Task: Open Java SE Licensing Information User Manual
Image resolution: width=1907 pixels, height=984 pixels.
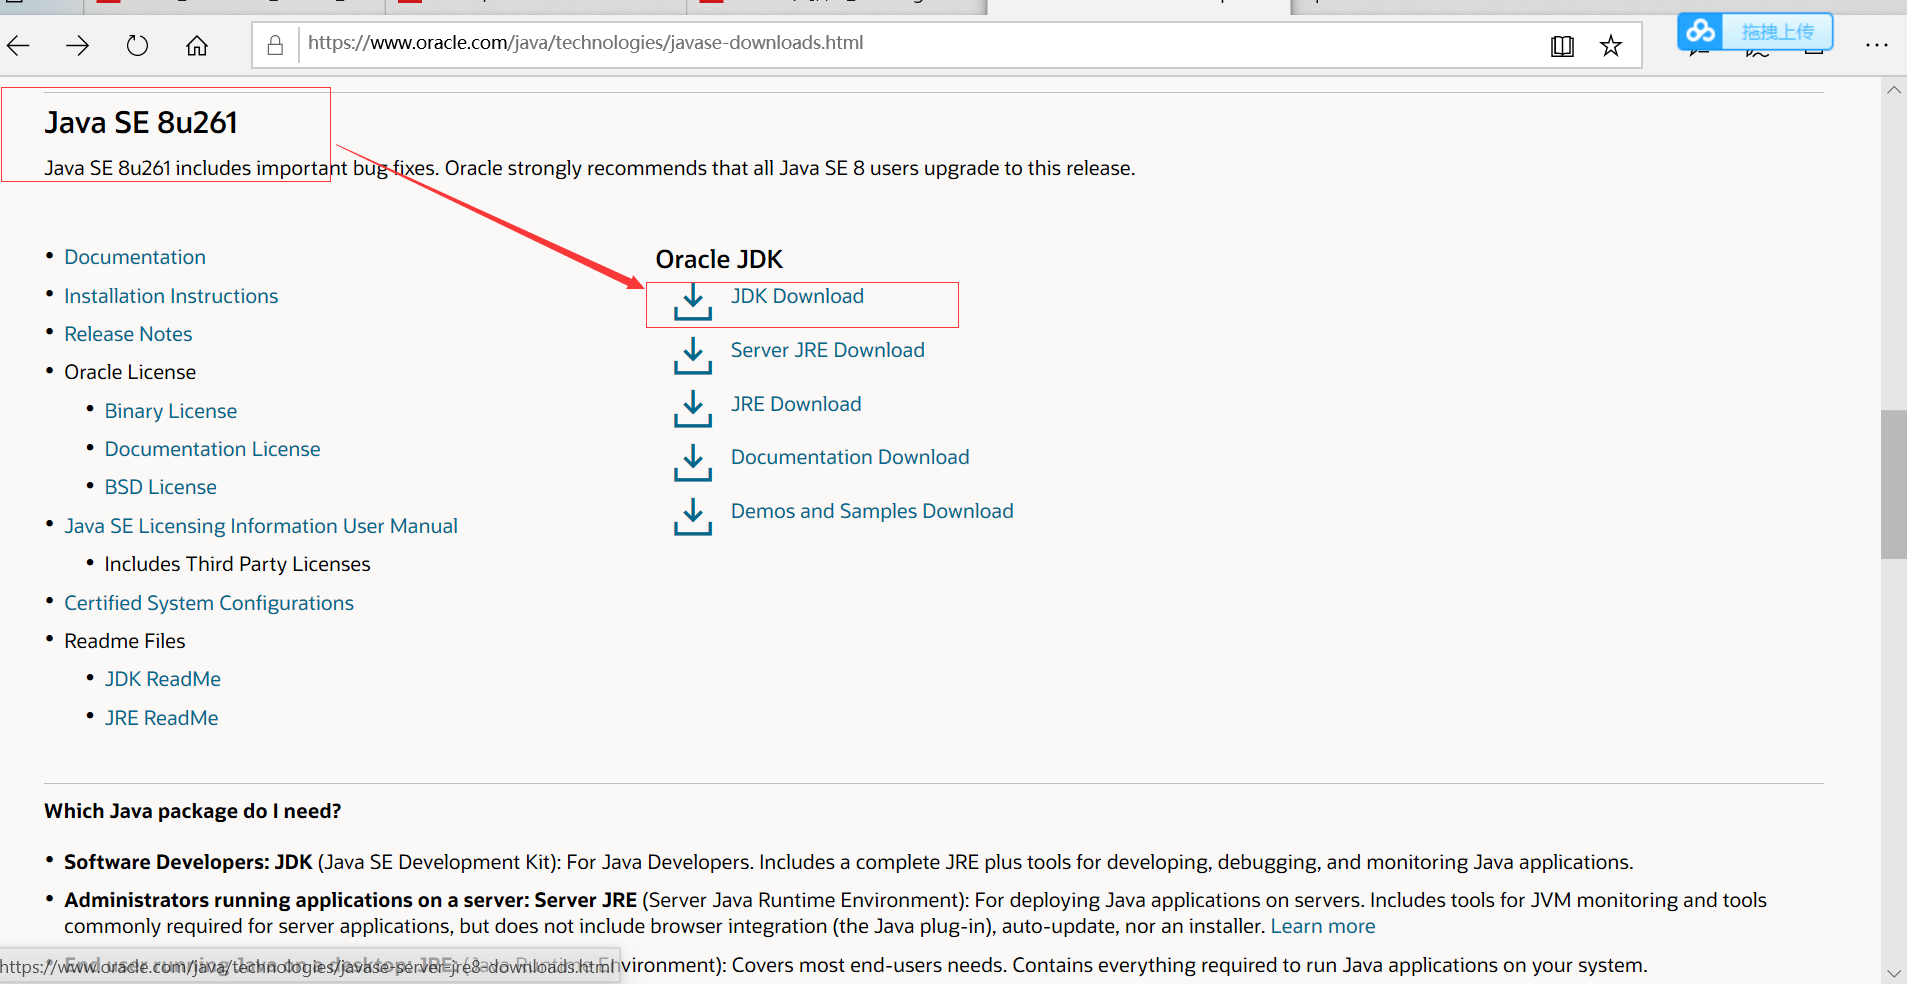Action: (x=261, y=526)
